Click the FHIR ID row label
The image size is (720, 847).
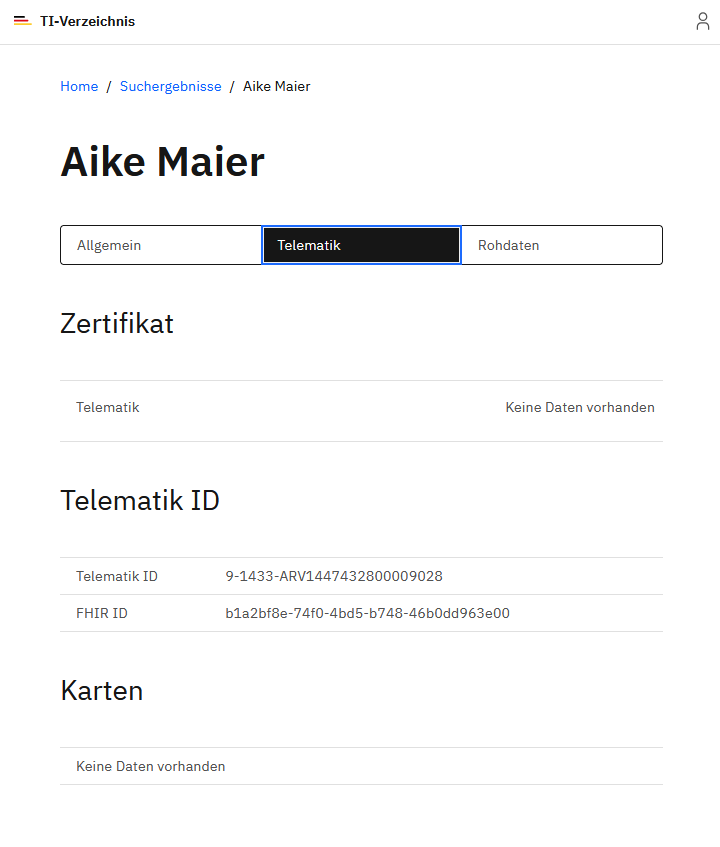click(102, 613)
